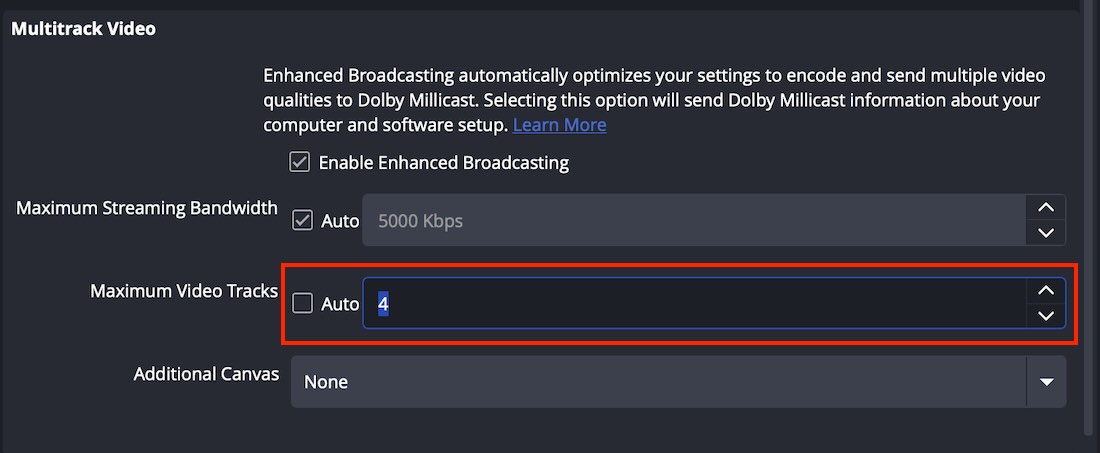This screenshot has width=1100, height=453.
Task: Click the Multitrack Video section heading
Action: (83, 29)
